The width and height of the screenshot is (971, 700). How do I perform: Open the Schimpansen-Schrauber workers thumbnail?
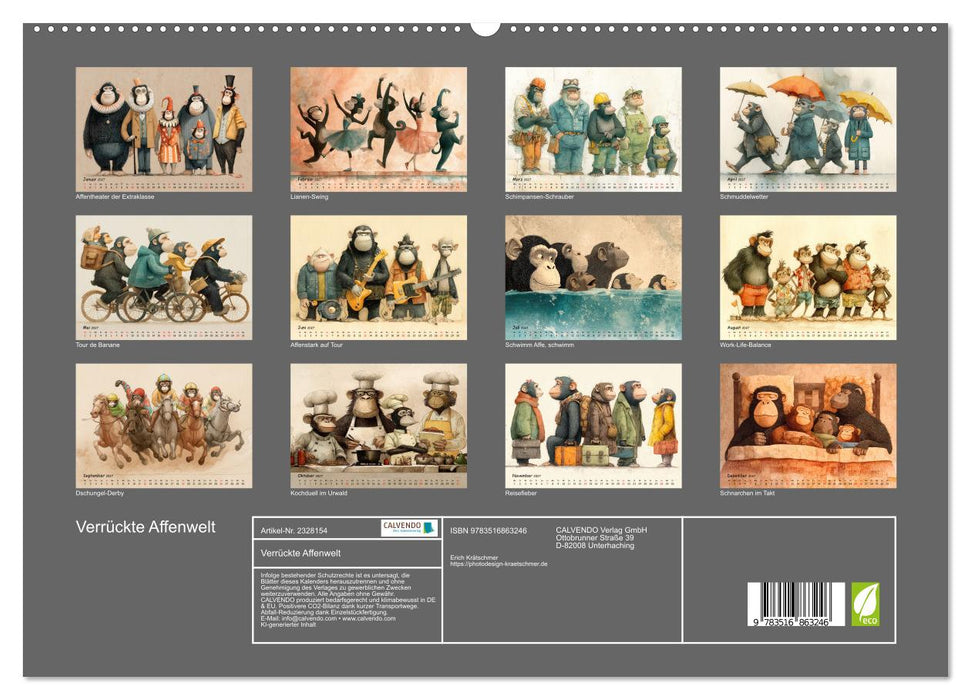(593, 129)
